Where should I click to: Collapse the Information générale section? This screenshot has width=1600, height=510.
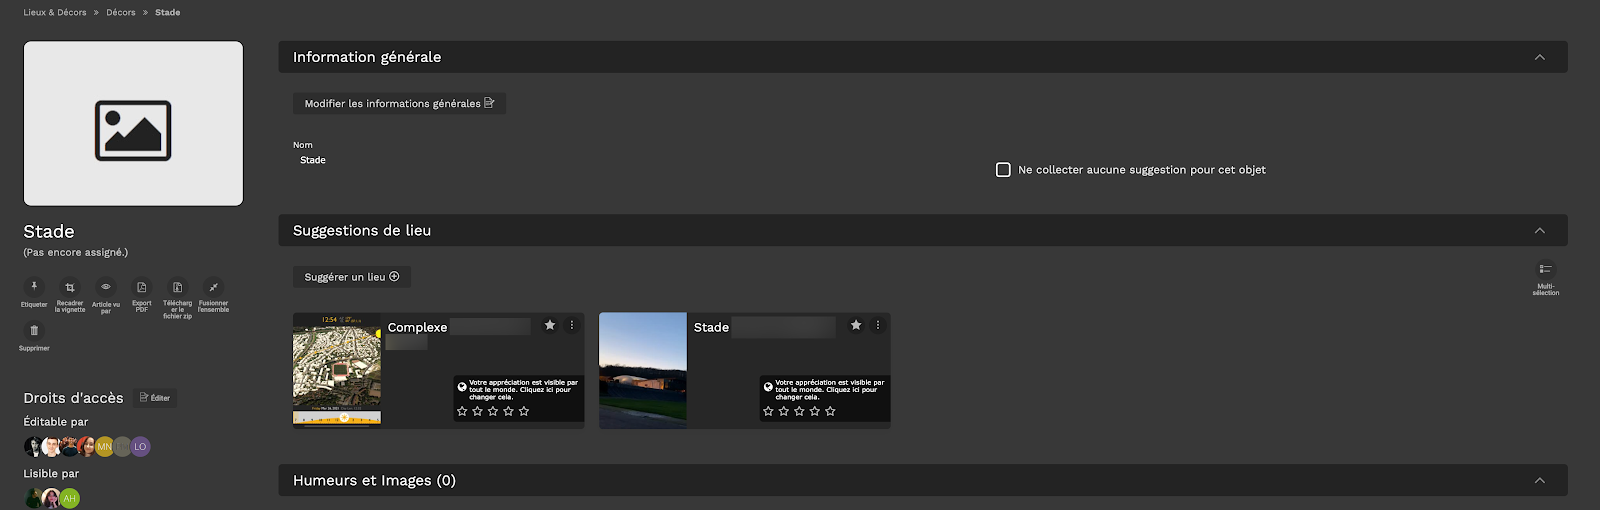tap(1539, 57)
